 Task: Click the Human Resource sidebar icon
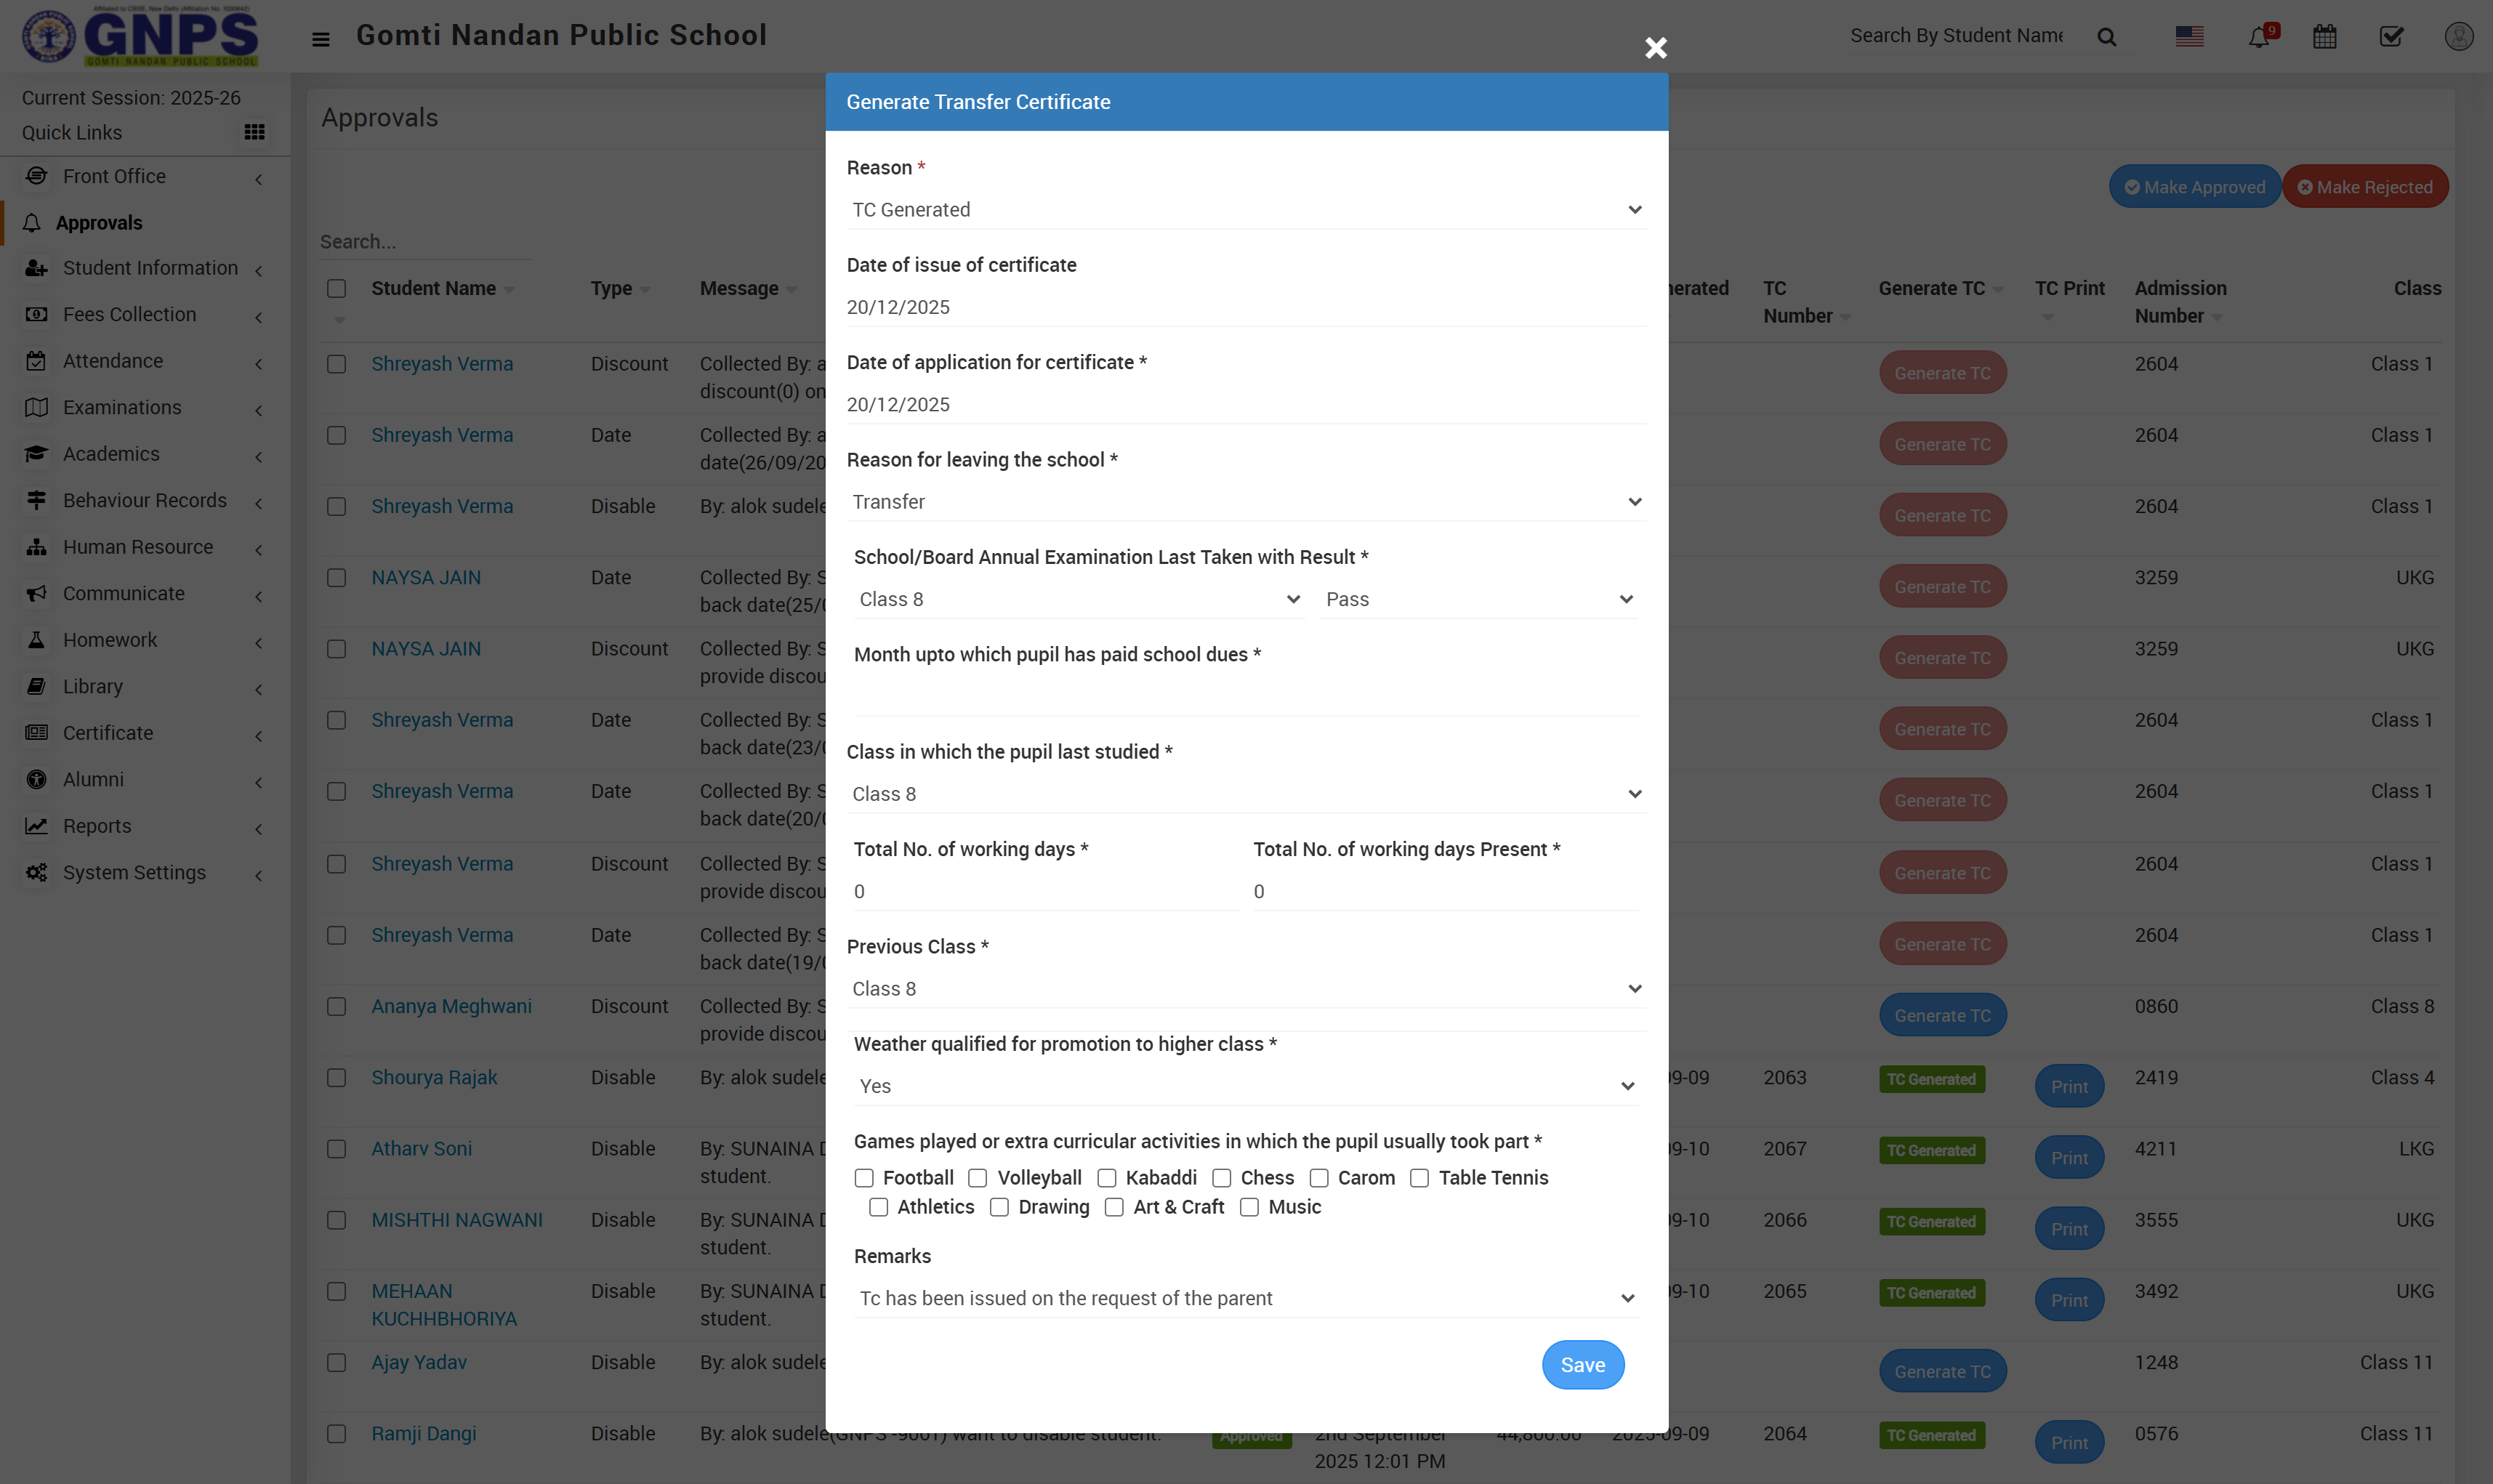click(x=36, y=547)
